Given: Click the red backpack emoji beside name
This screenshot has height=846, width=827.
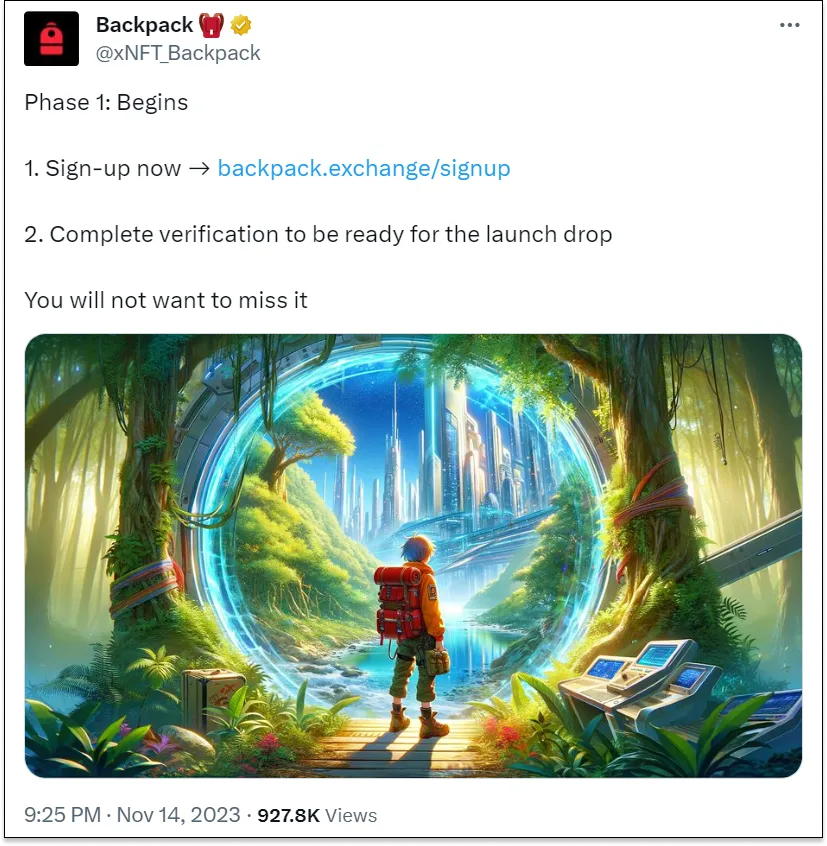Looking at the screenshot, I should pos(211,25).
